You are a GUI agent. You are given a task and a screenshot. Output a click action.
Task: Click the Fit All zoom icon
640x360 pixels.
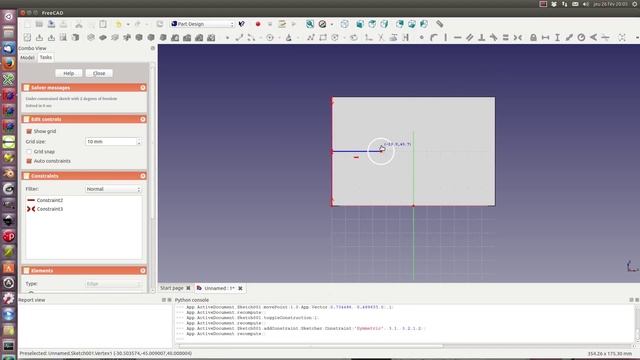[310, 24]
